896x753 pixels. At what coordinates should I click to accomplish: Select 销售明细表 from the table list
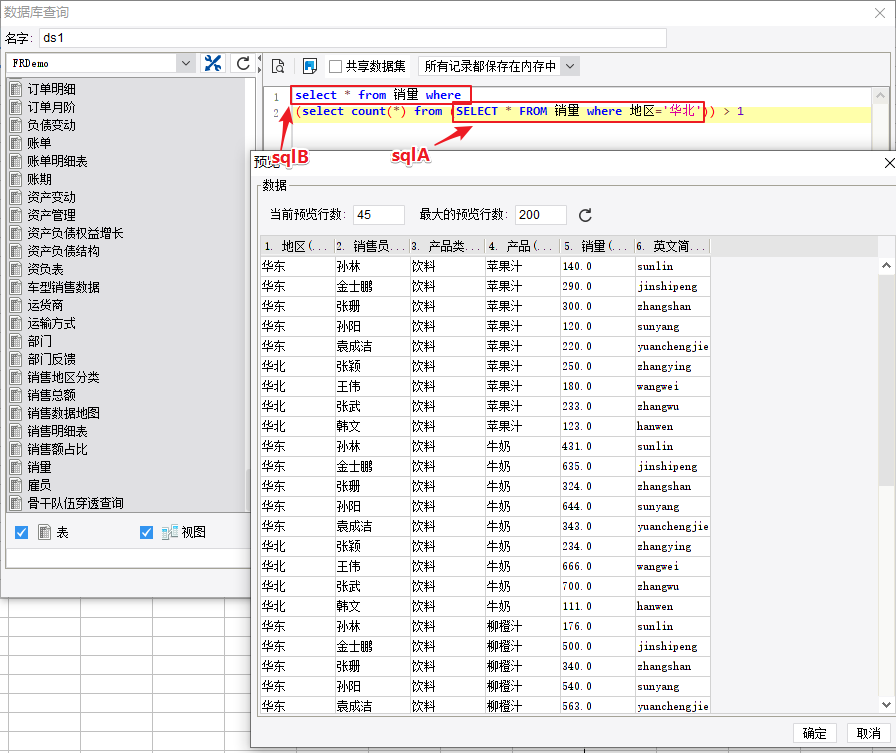(57, 431)
